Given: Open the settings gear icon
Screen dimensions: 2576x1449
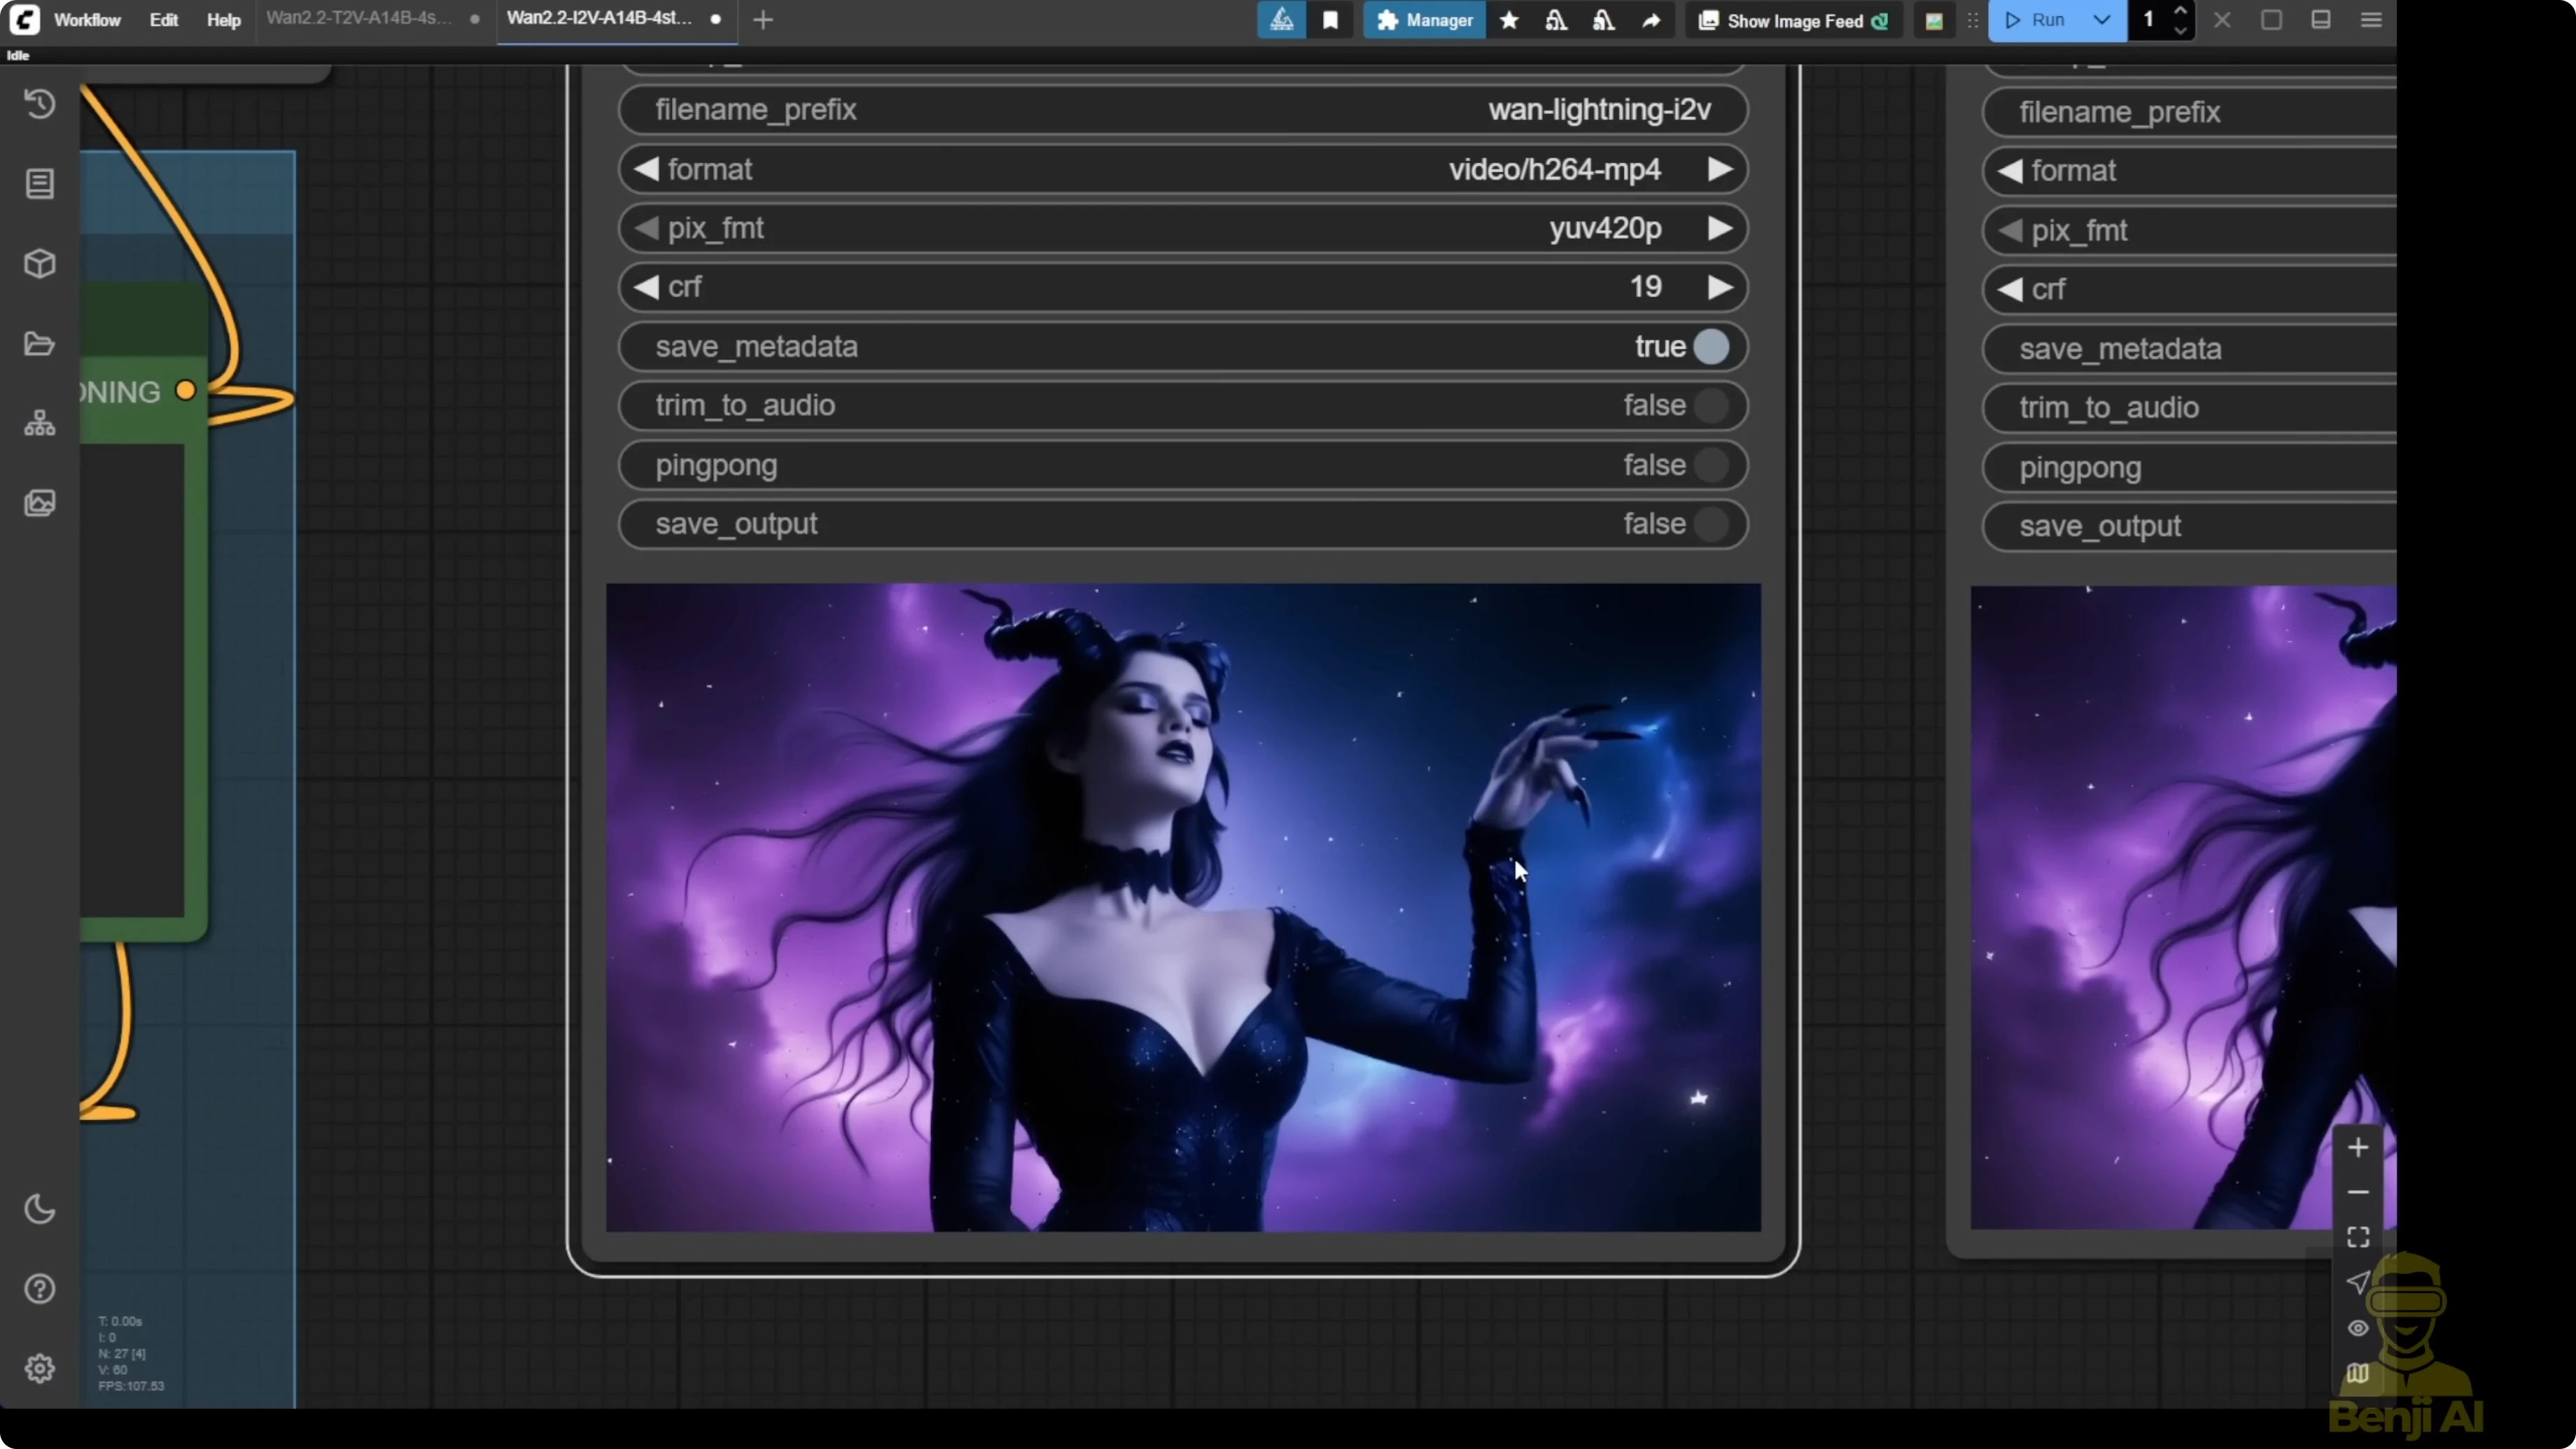Looking at the screenshot, I should [x=40, y=1368].
